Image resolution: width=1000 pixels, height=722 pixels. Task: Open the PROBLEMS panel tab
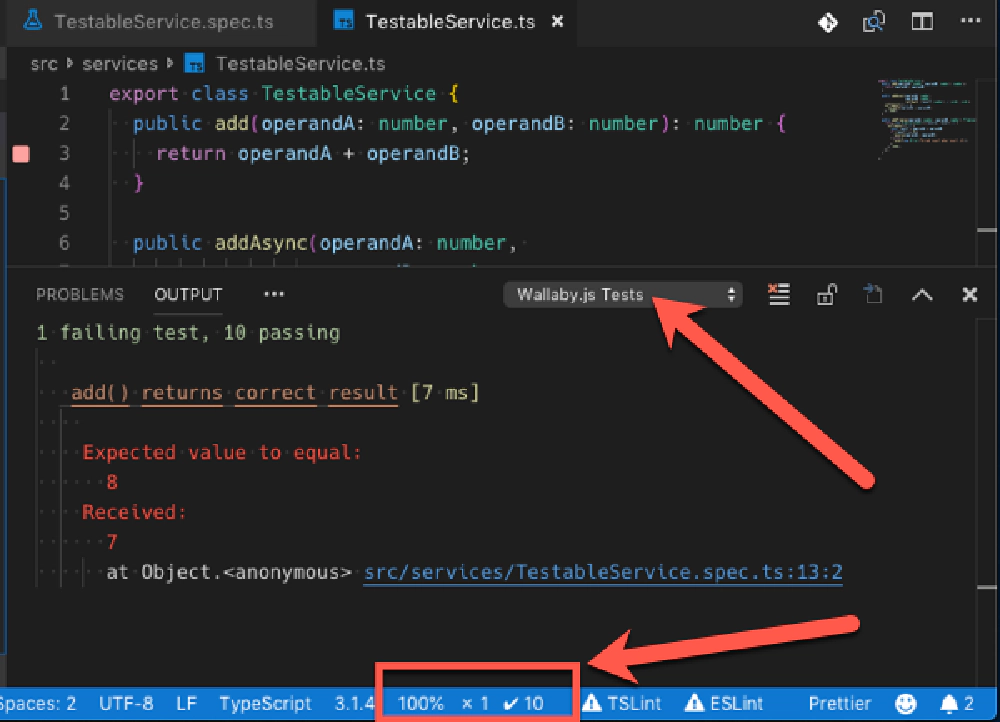coord(80,294)
